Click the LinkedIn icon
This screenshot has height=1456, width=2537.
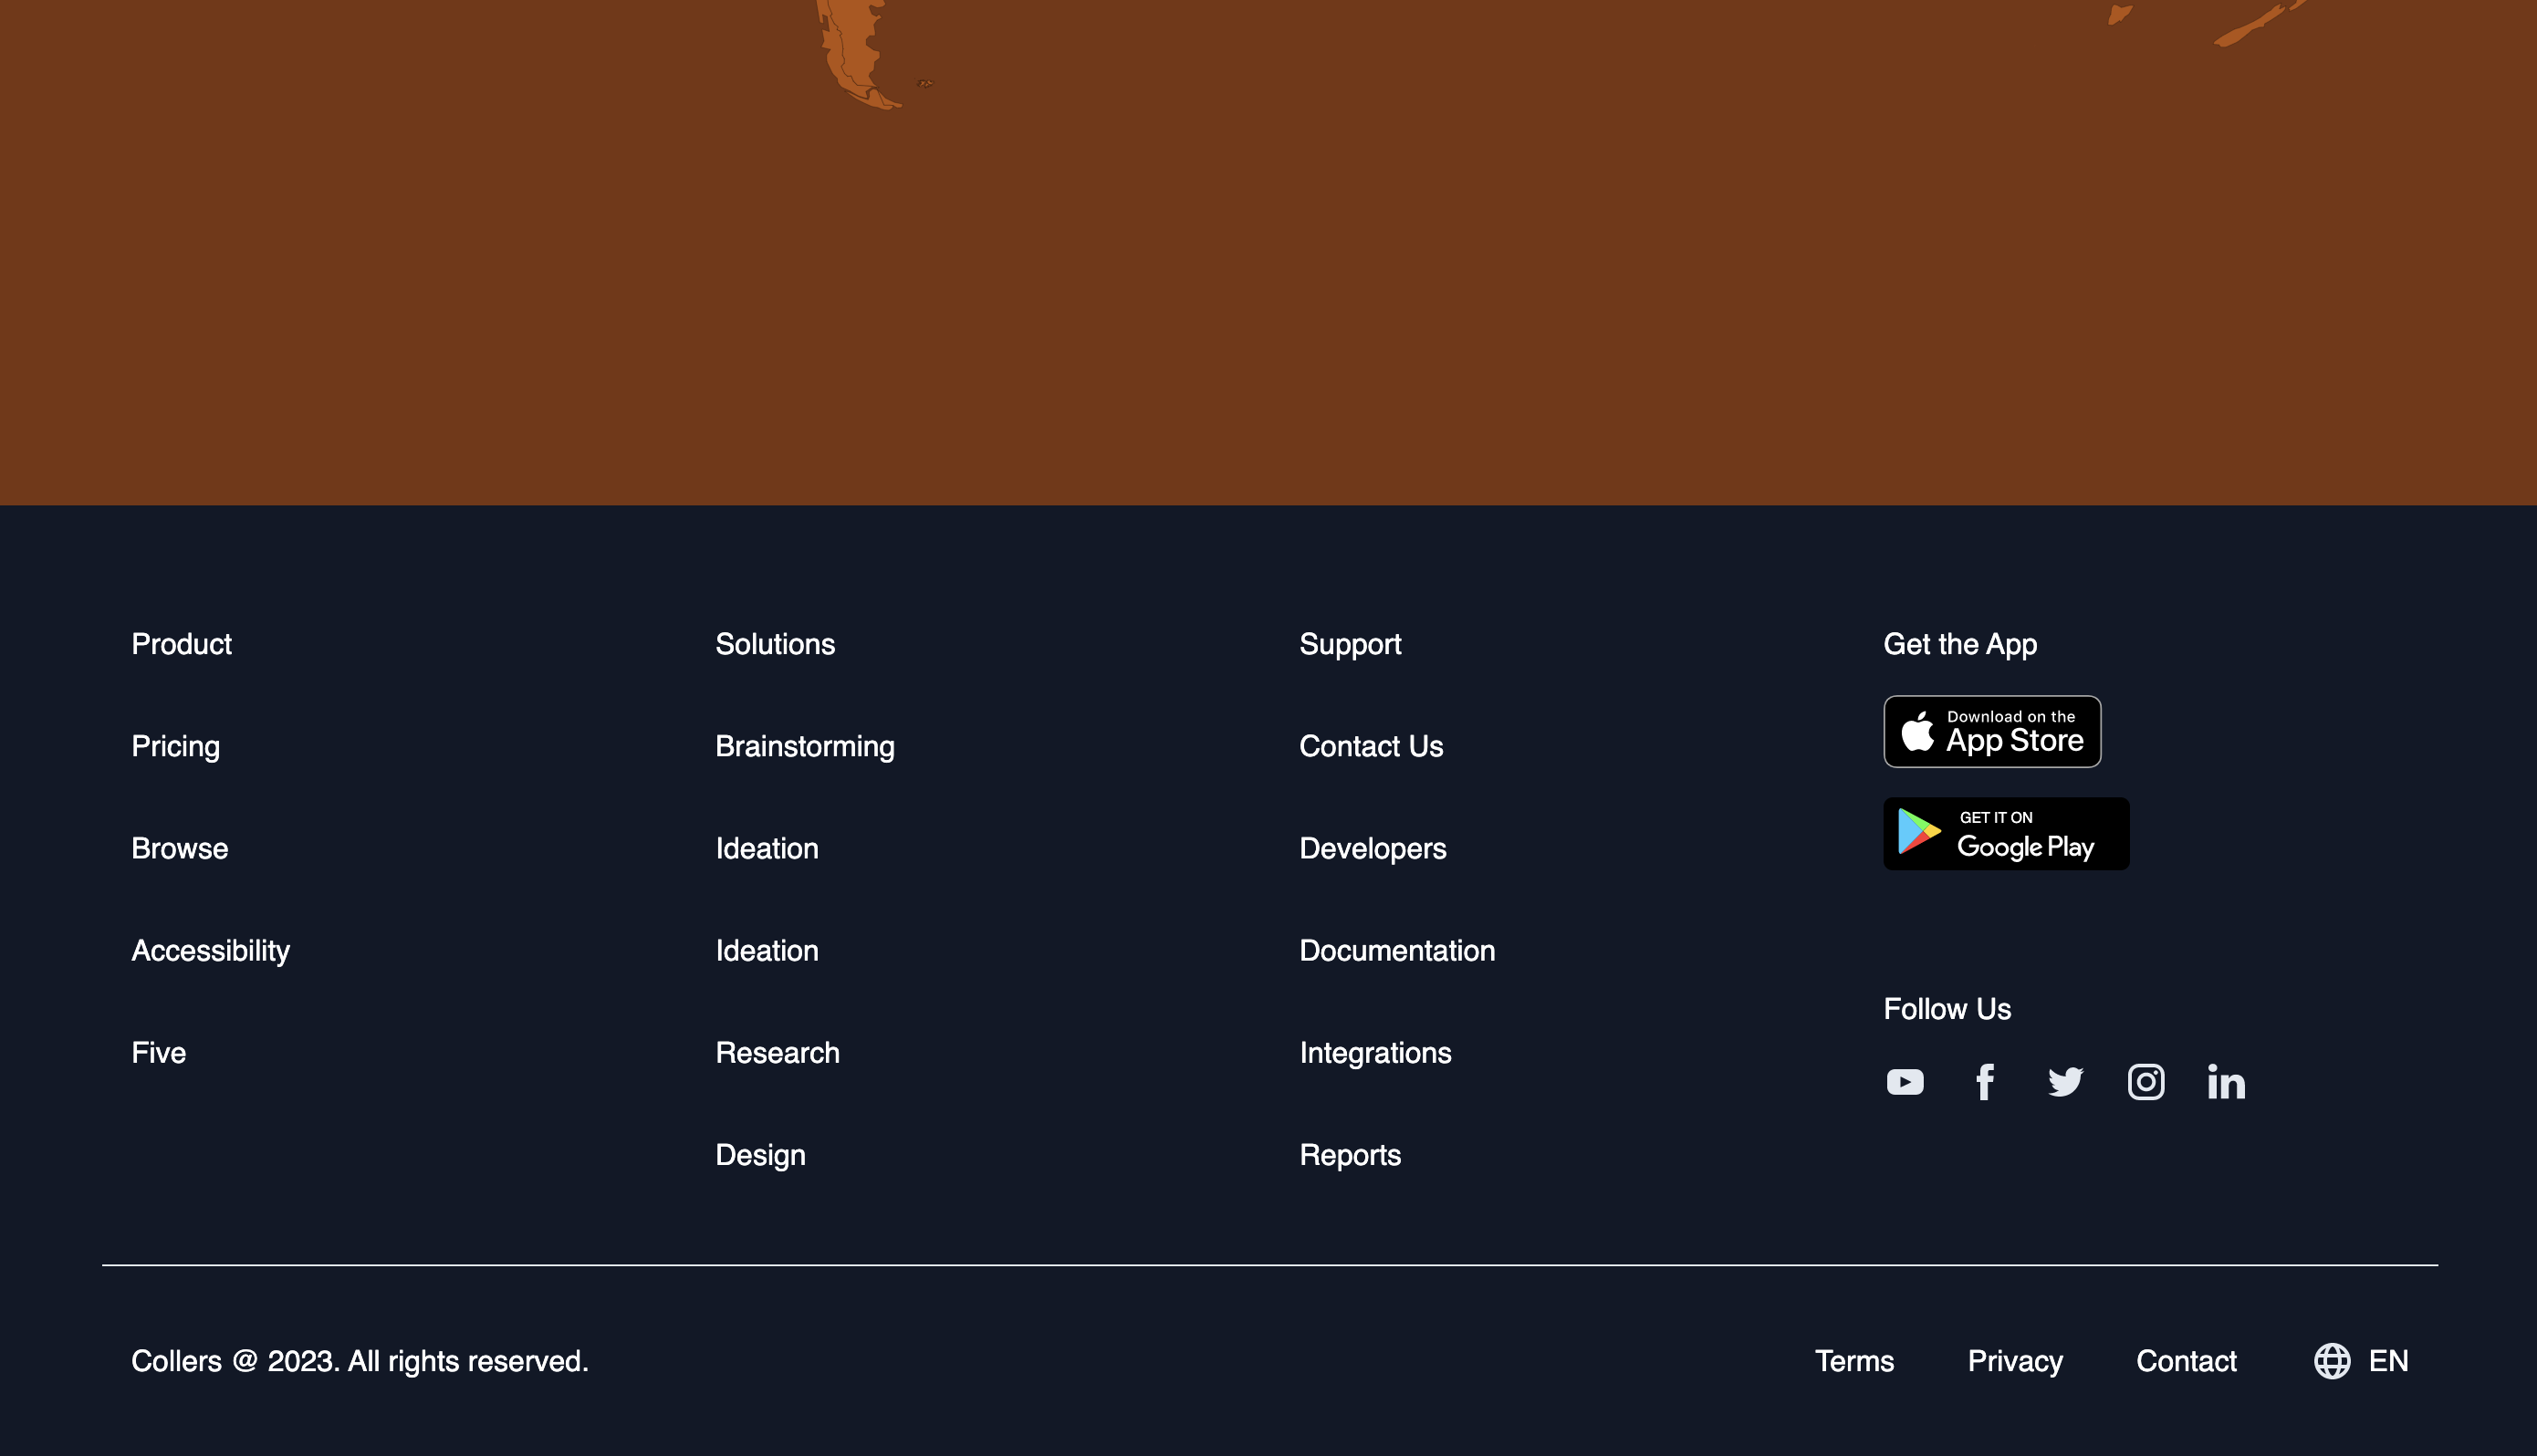pos(2226,1082)
